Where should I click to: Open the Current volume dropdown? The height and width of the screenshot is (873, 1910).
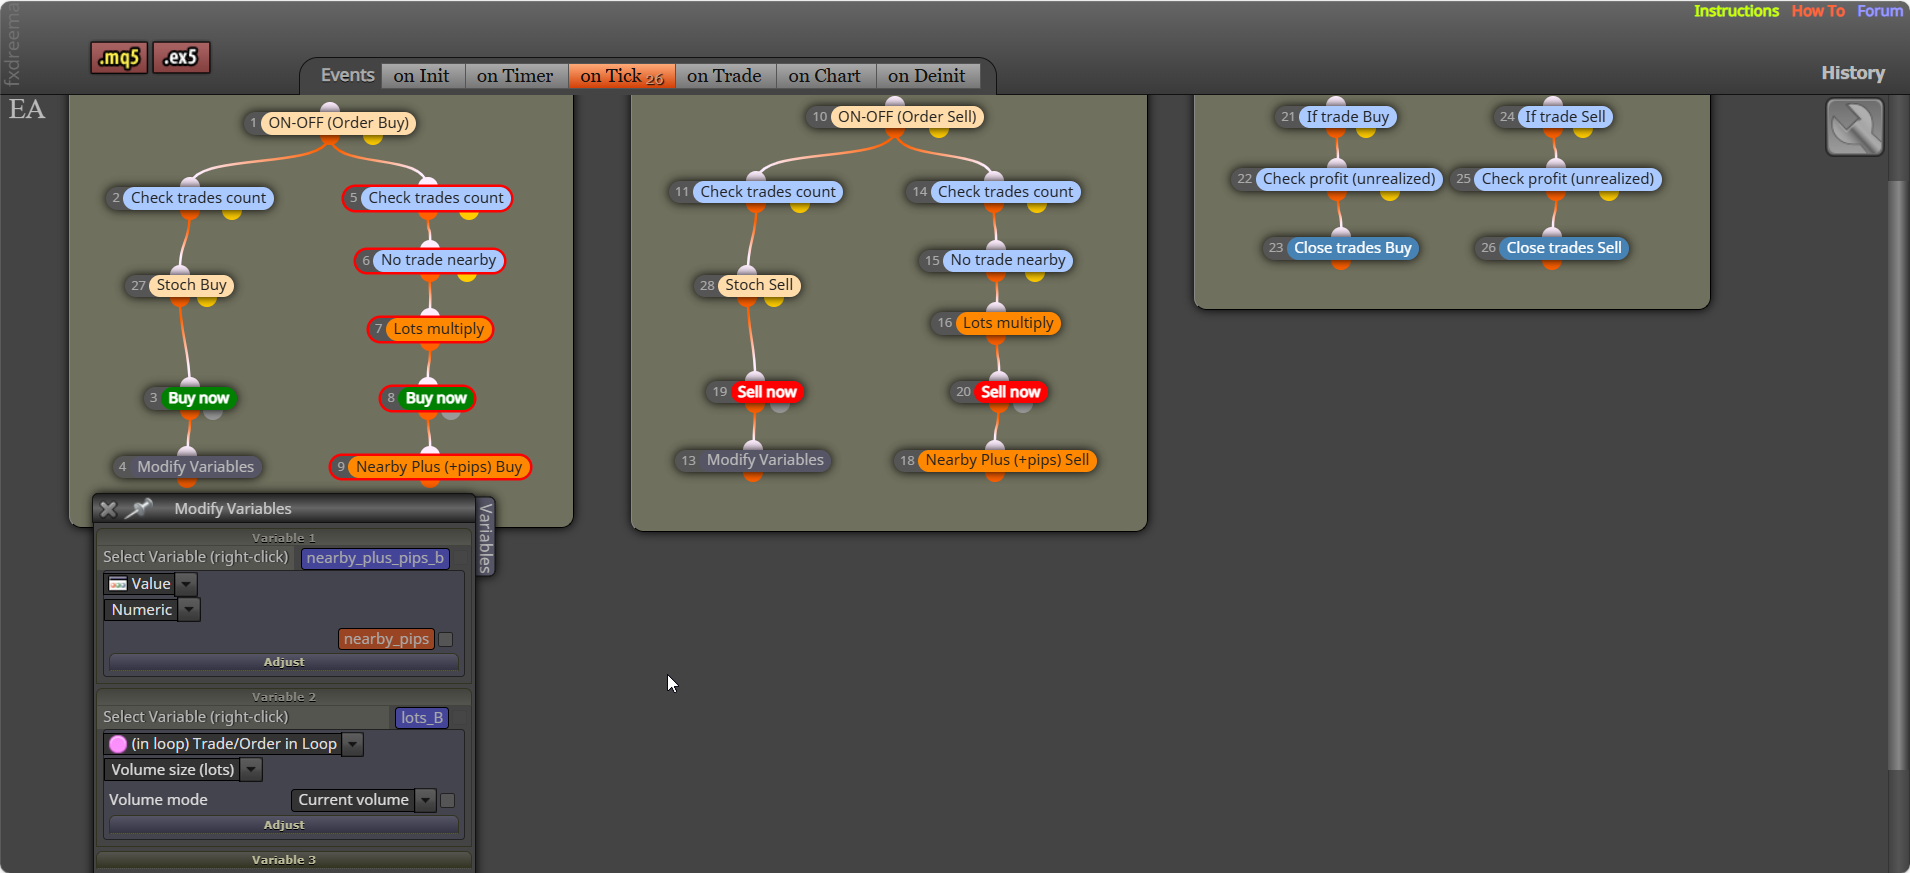point(426,800)
